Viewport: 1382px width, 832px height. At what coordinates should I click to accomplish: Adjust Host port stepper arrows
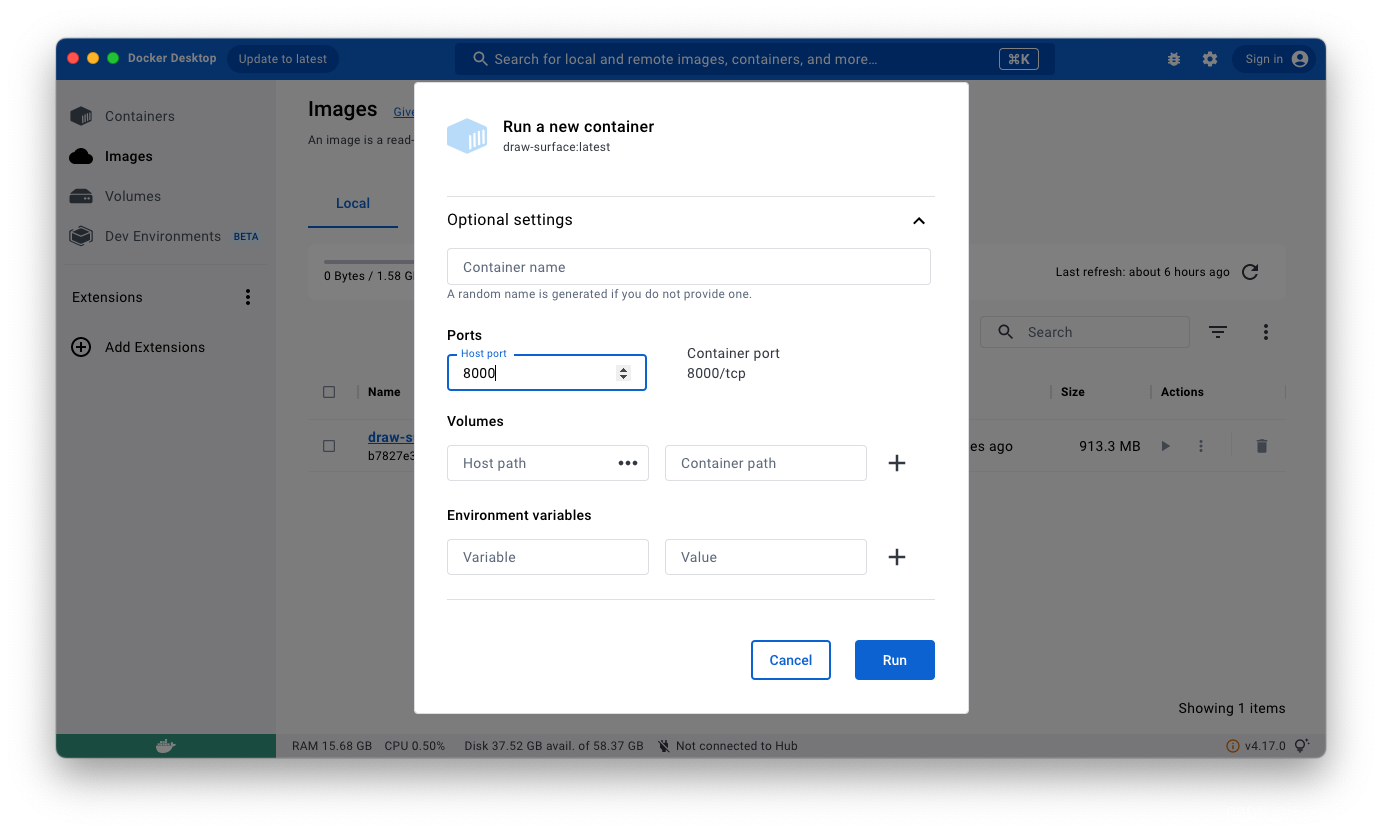tap(624, 373)
